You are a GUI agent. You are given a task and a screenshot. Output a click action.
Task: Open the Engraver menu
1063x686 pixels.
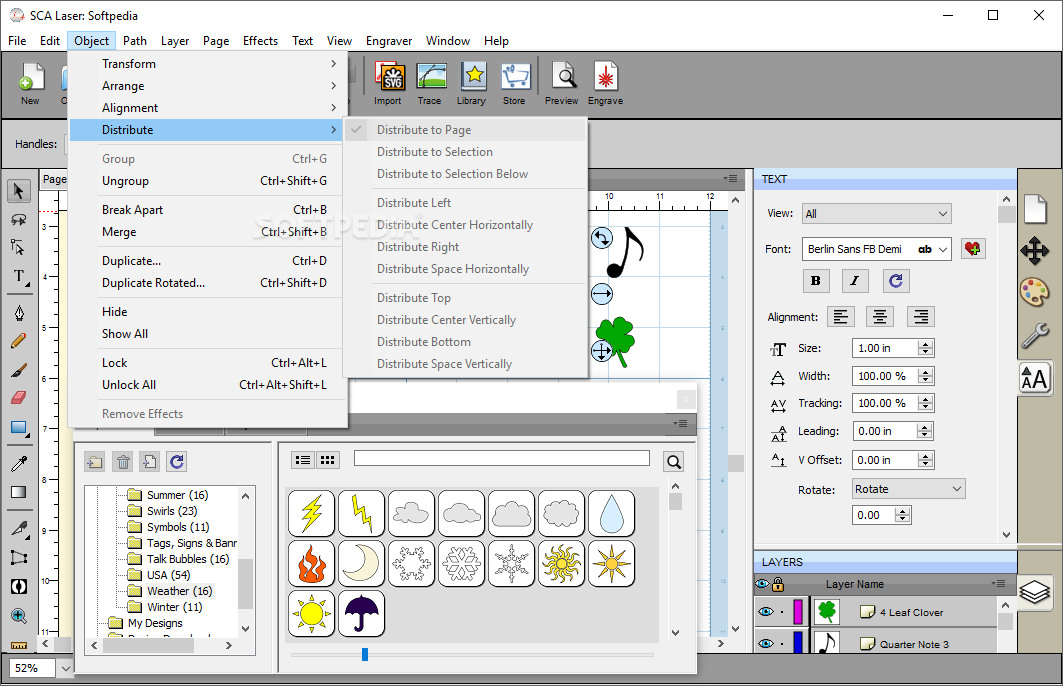(x=389, y=41)
